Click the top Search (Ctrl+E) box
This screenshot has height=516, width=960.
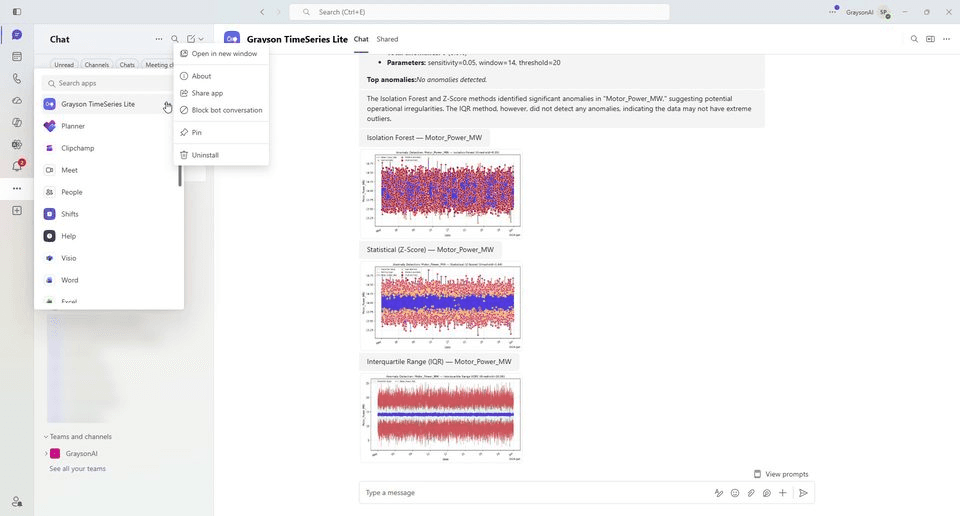pos(479,12)
